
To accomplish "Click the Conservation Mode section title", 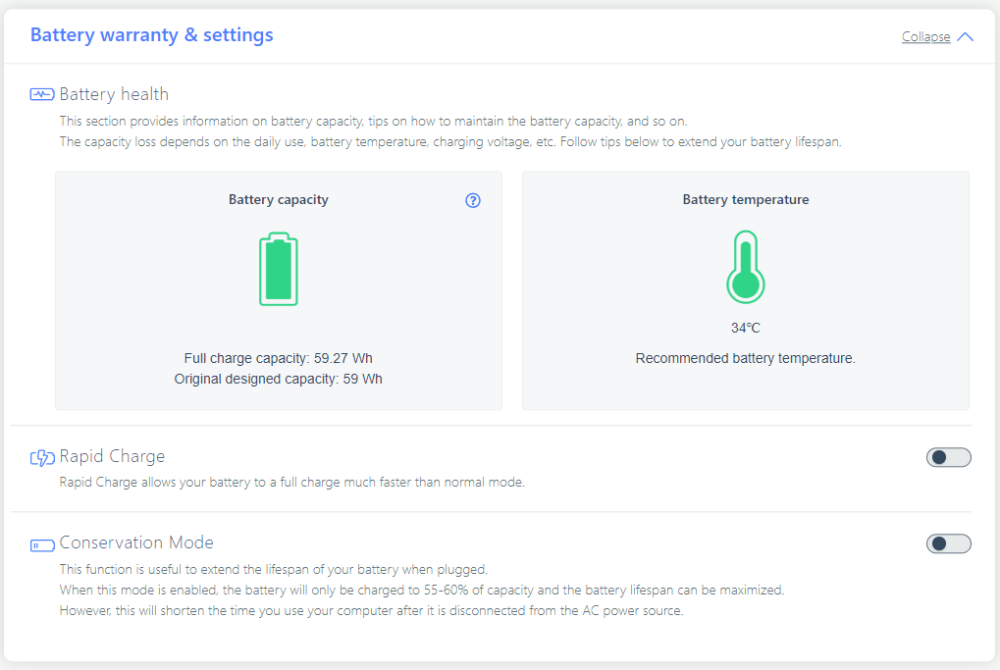I will [x=136, y=542].
